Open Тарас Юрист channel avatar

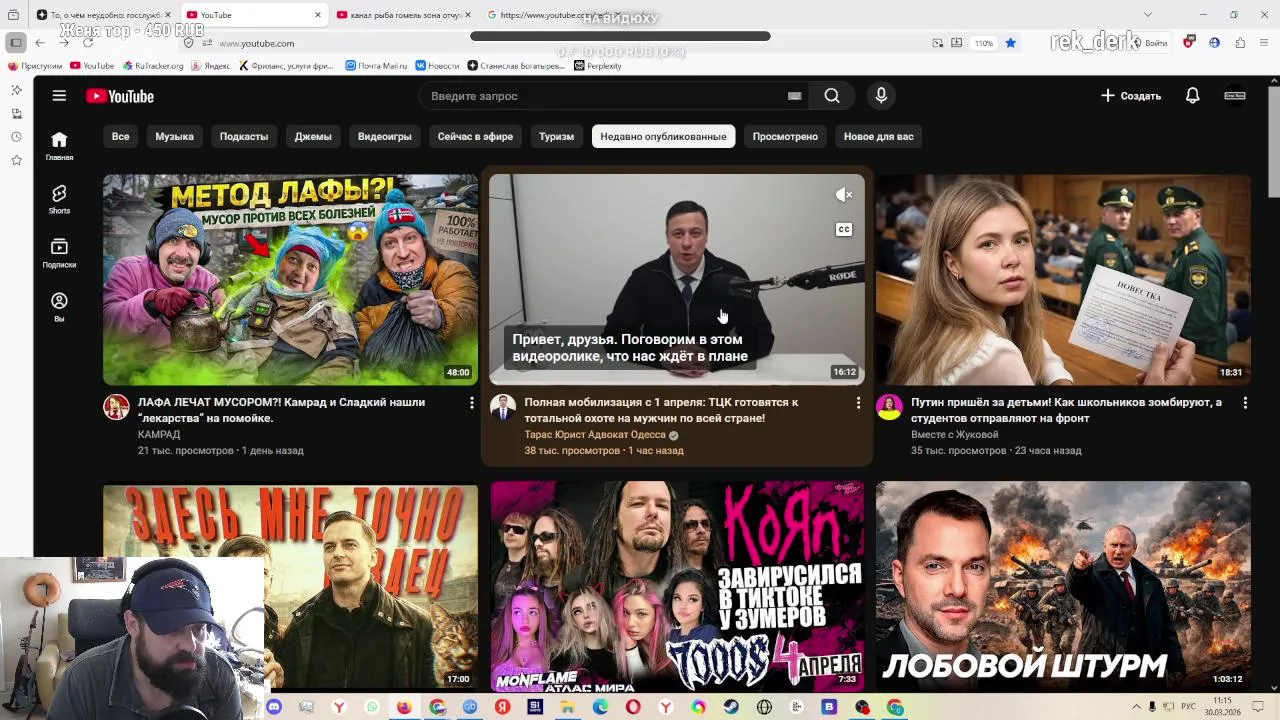tap(503, 407)
